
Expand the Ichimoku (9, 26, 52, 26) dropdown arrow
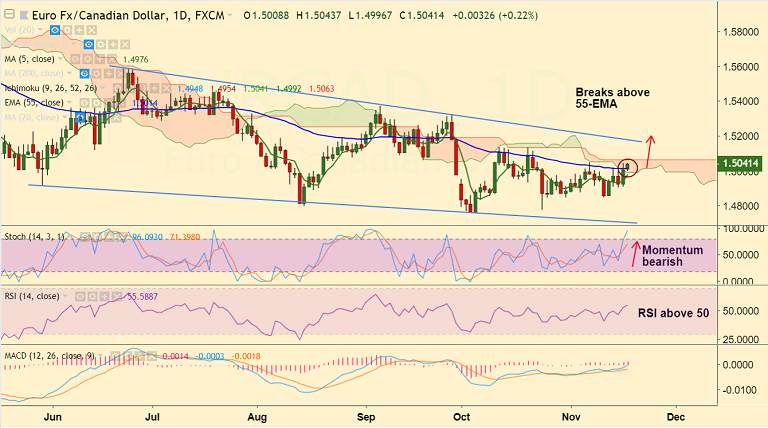tap(103, 88)
